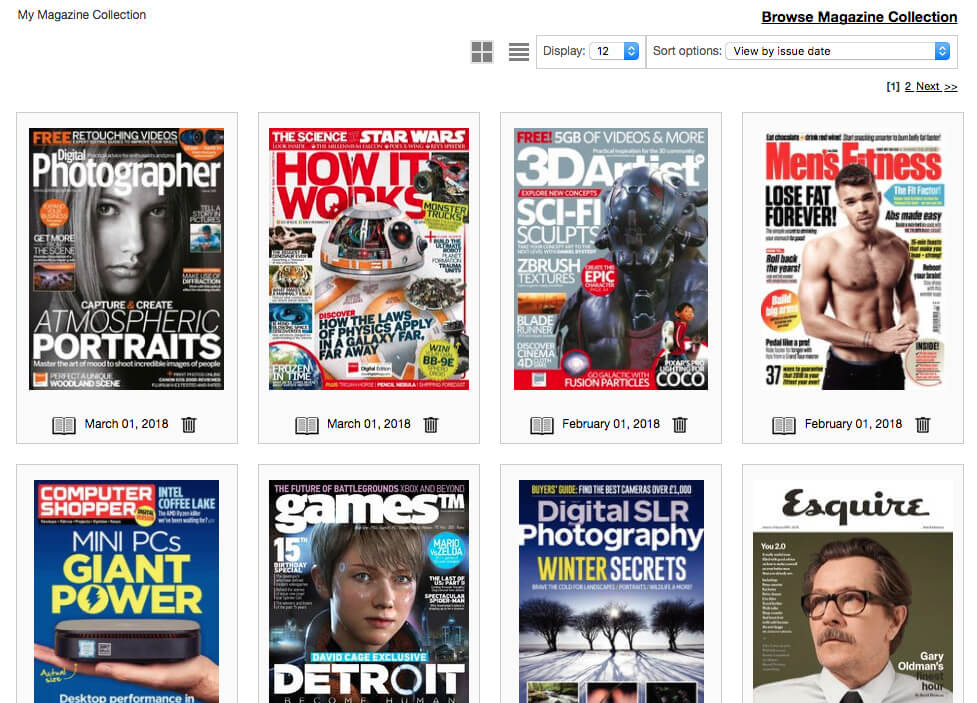
Task: Click the date under Men's Fitness
Action: coord(853,424)
